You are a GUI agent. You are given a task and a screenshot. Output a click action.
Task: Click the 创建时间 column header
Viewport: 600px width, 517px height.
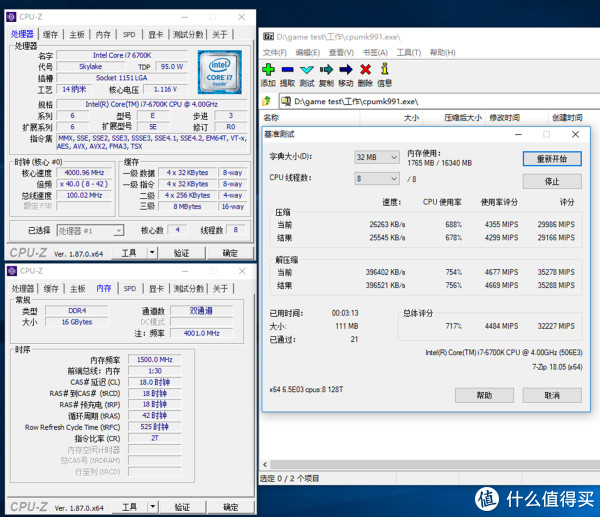574,117
